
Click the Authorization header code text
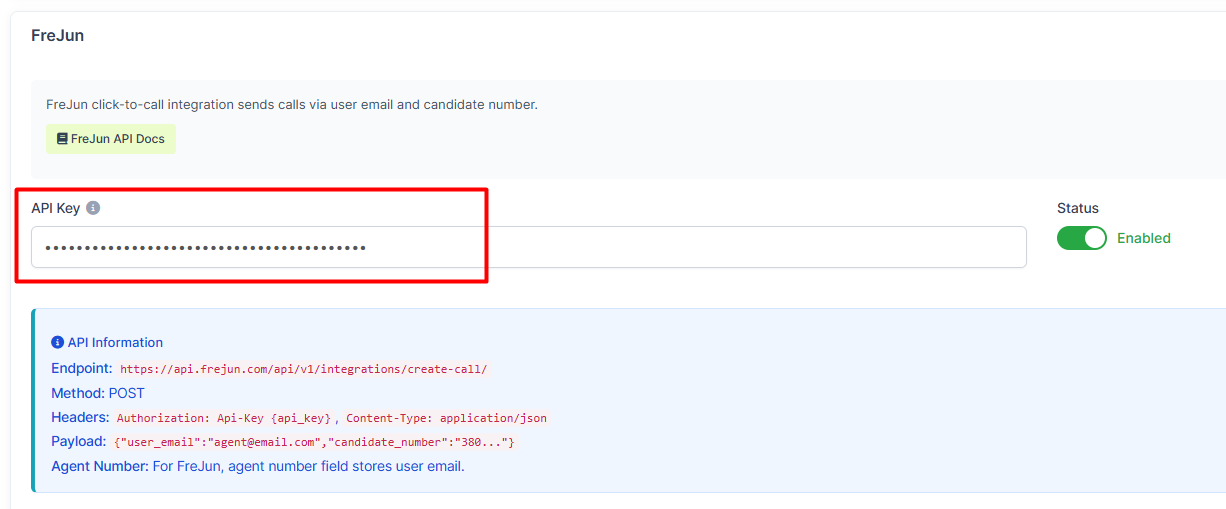[224, 418]
